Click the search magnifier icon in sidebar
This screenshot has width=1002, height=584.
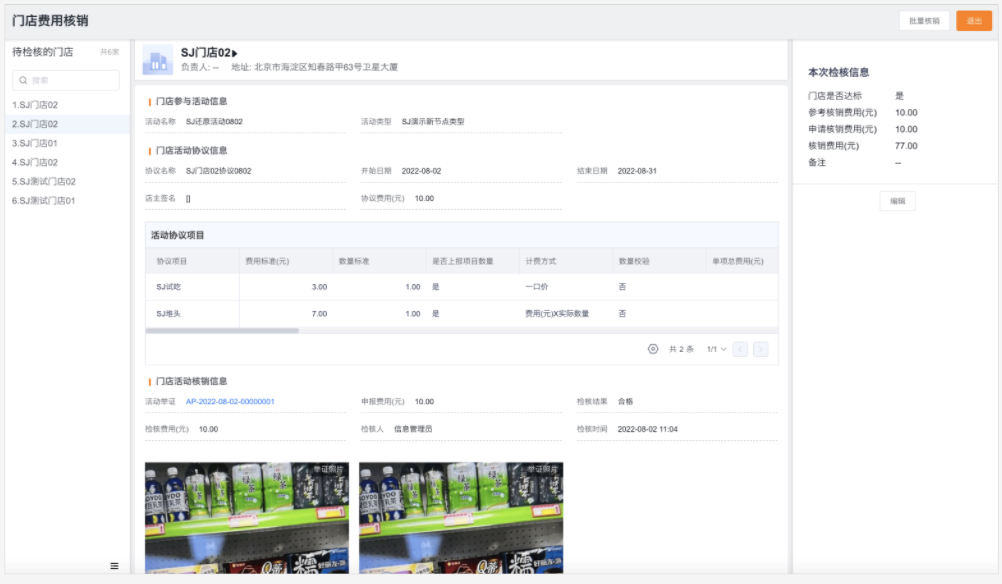tap(23, 81)
